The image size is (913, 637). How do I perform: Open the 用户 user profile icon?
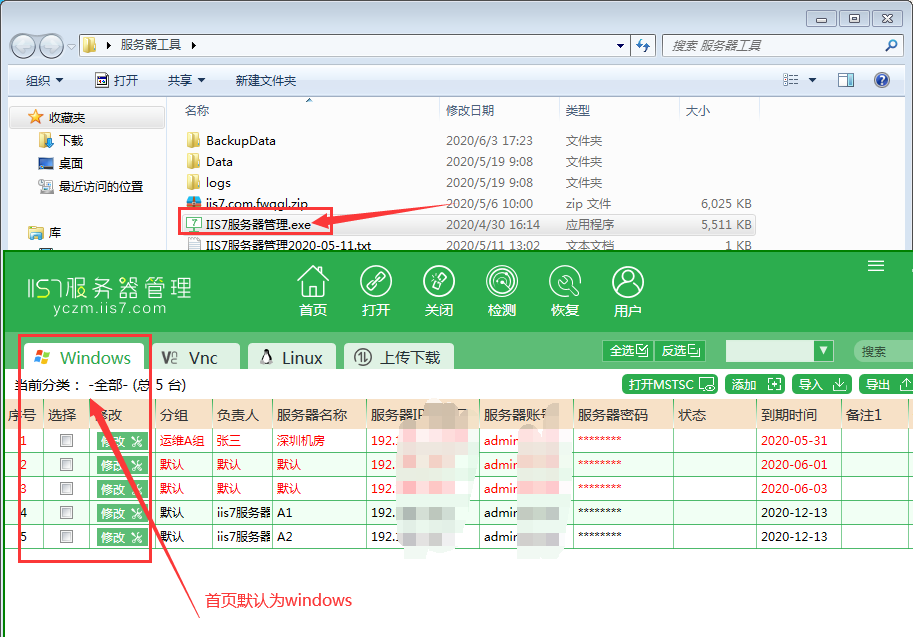(x=628, y=291)
